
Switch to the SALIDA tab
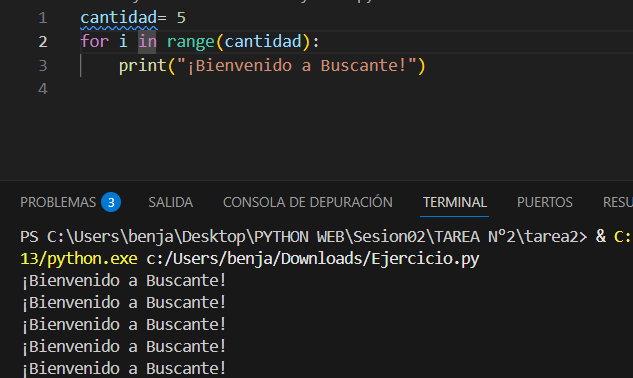tap(170, 202)
